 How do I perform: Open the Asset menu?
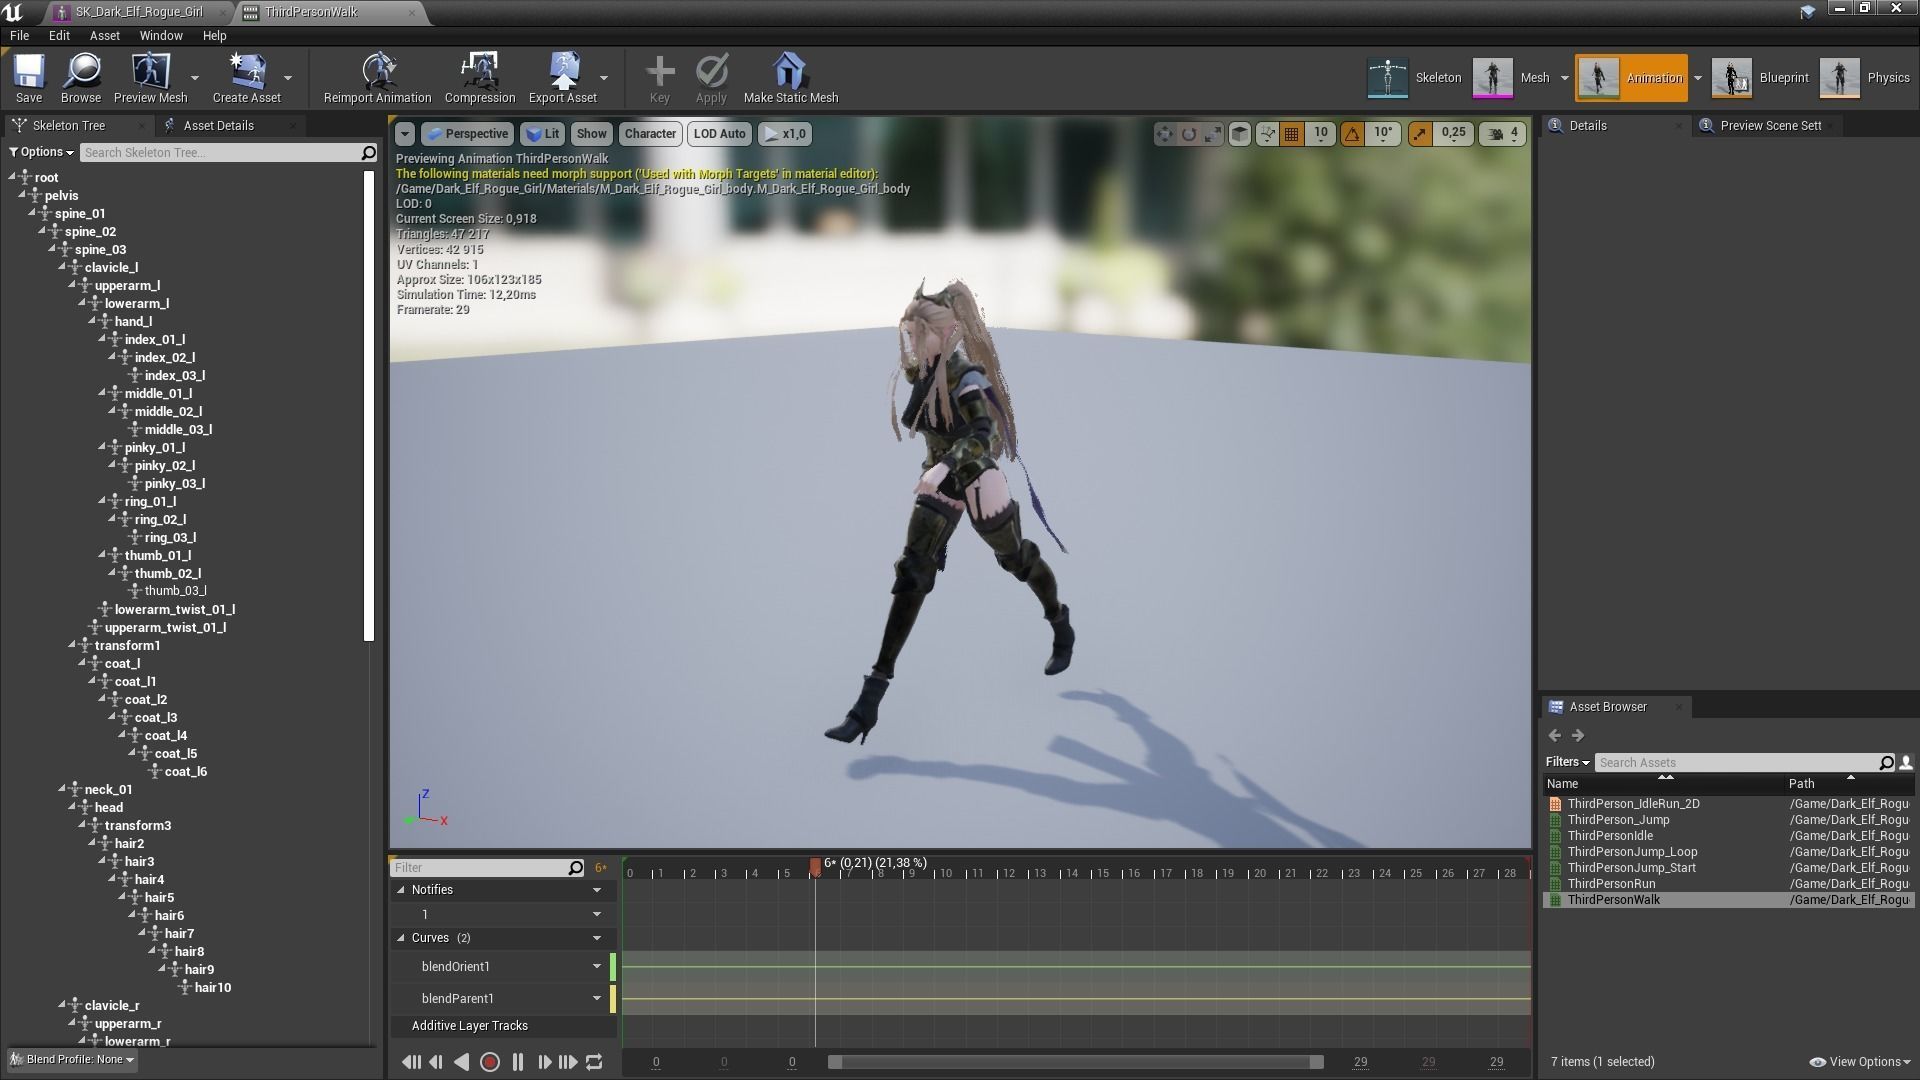[x=104, y=36]
